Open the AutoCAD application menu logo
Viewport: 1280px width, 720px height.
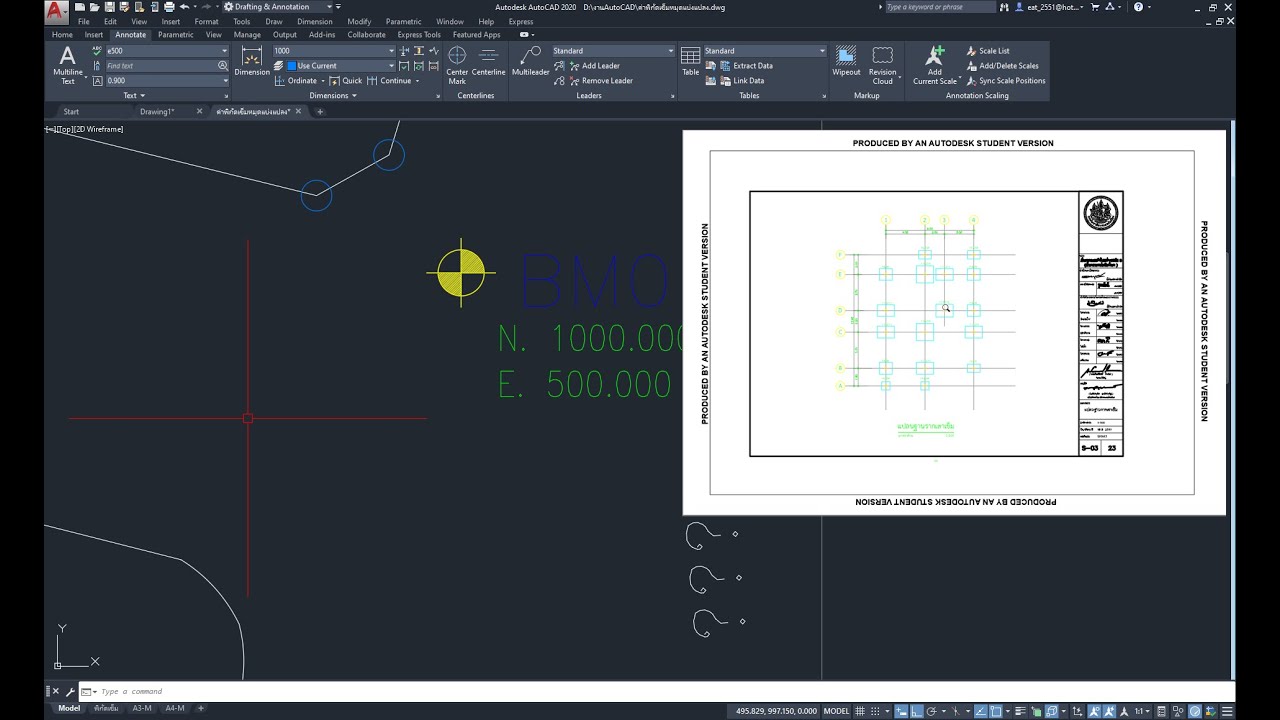click(57, 12)
